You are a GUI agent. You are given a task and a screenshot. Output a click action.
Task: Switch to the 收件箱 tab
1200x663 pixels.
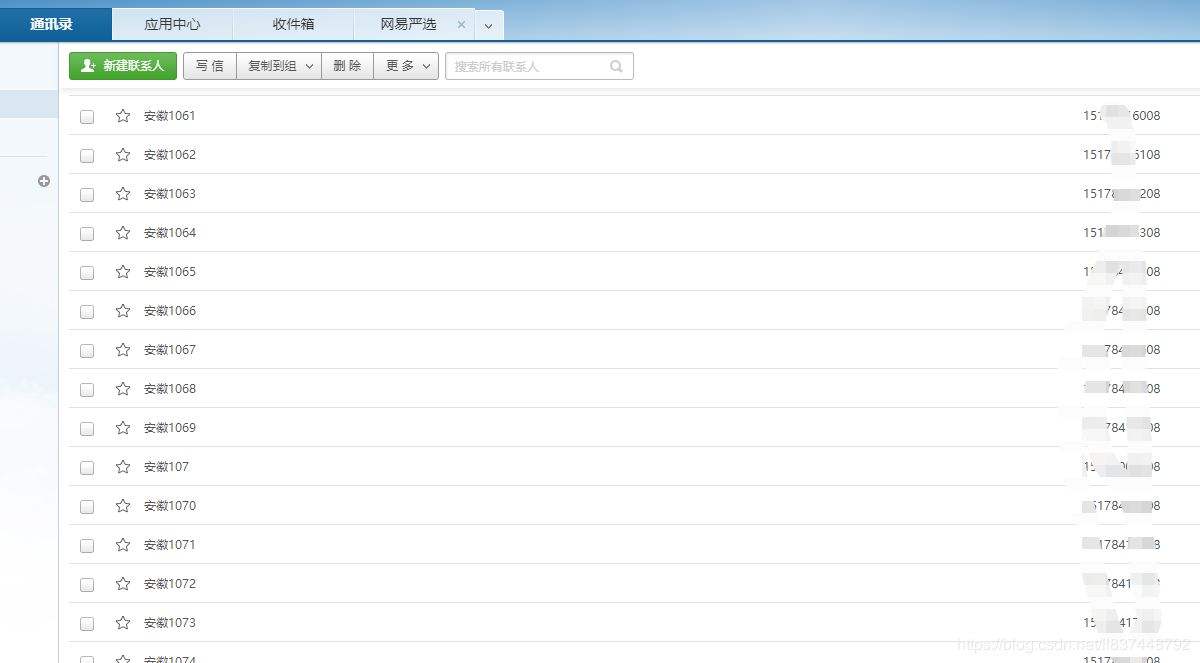293,24
